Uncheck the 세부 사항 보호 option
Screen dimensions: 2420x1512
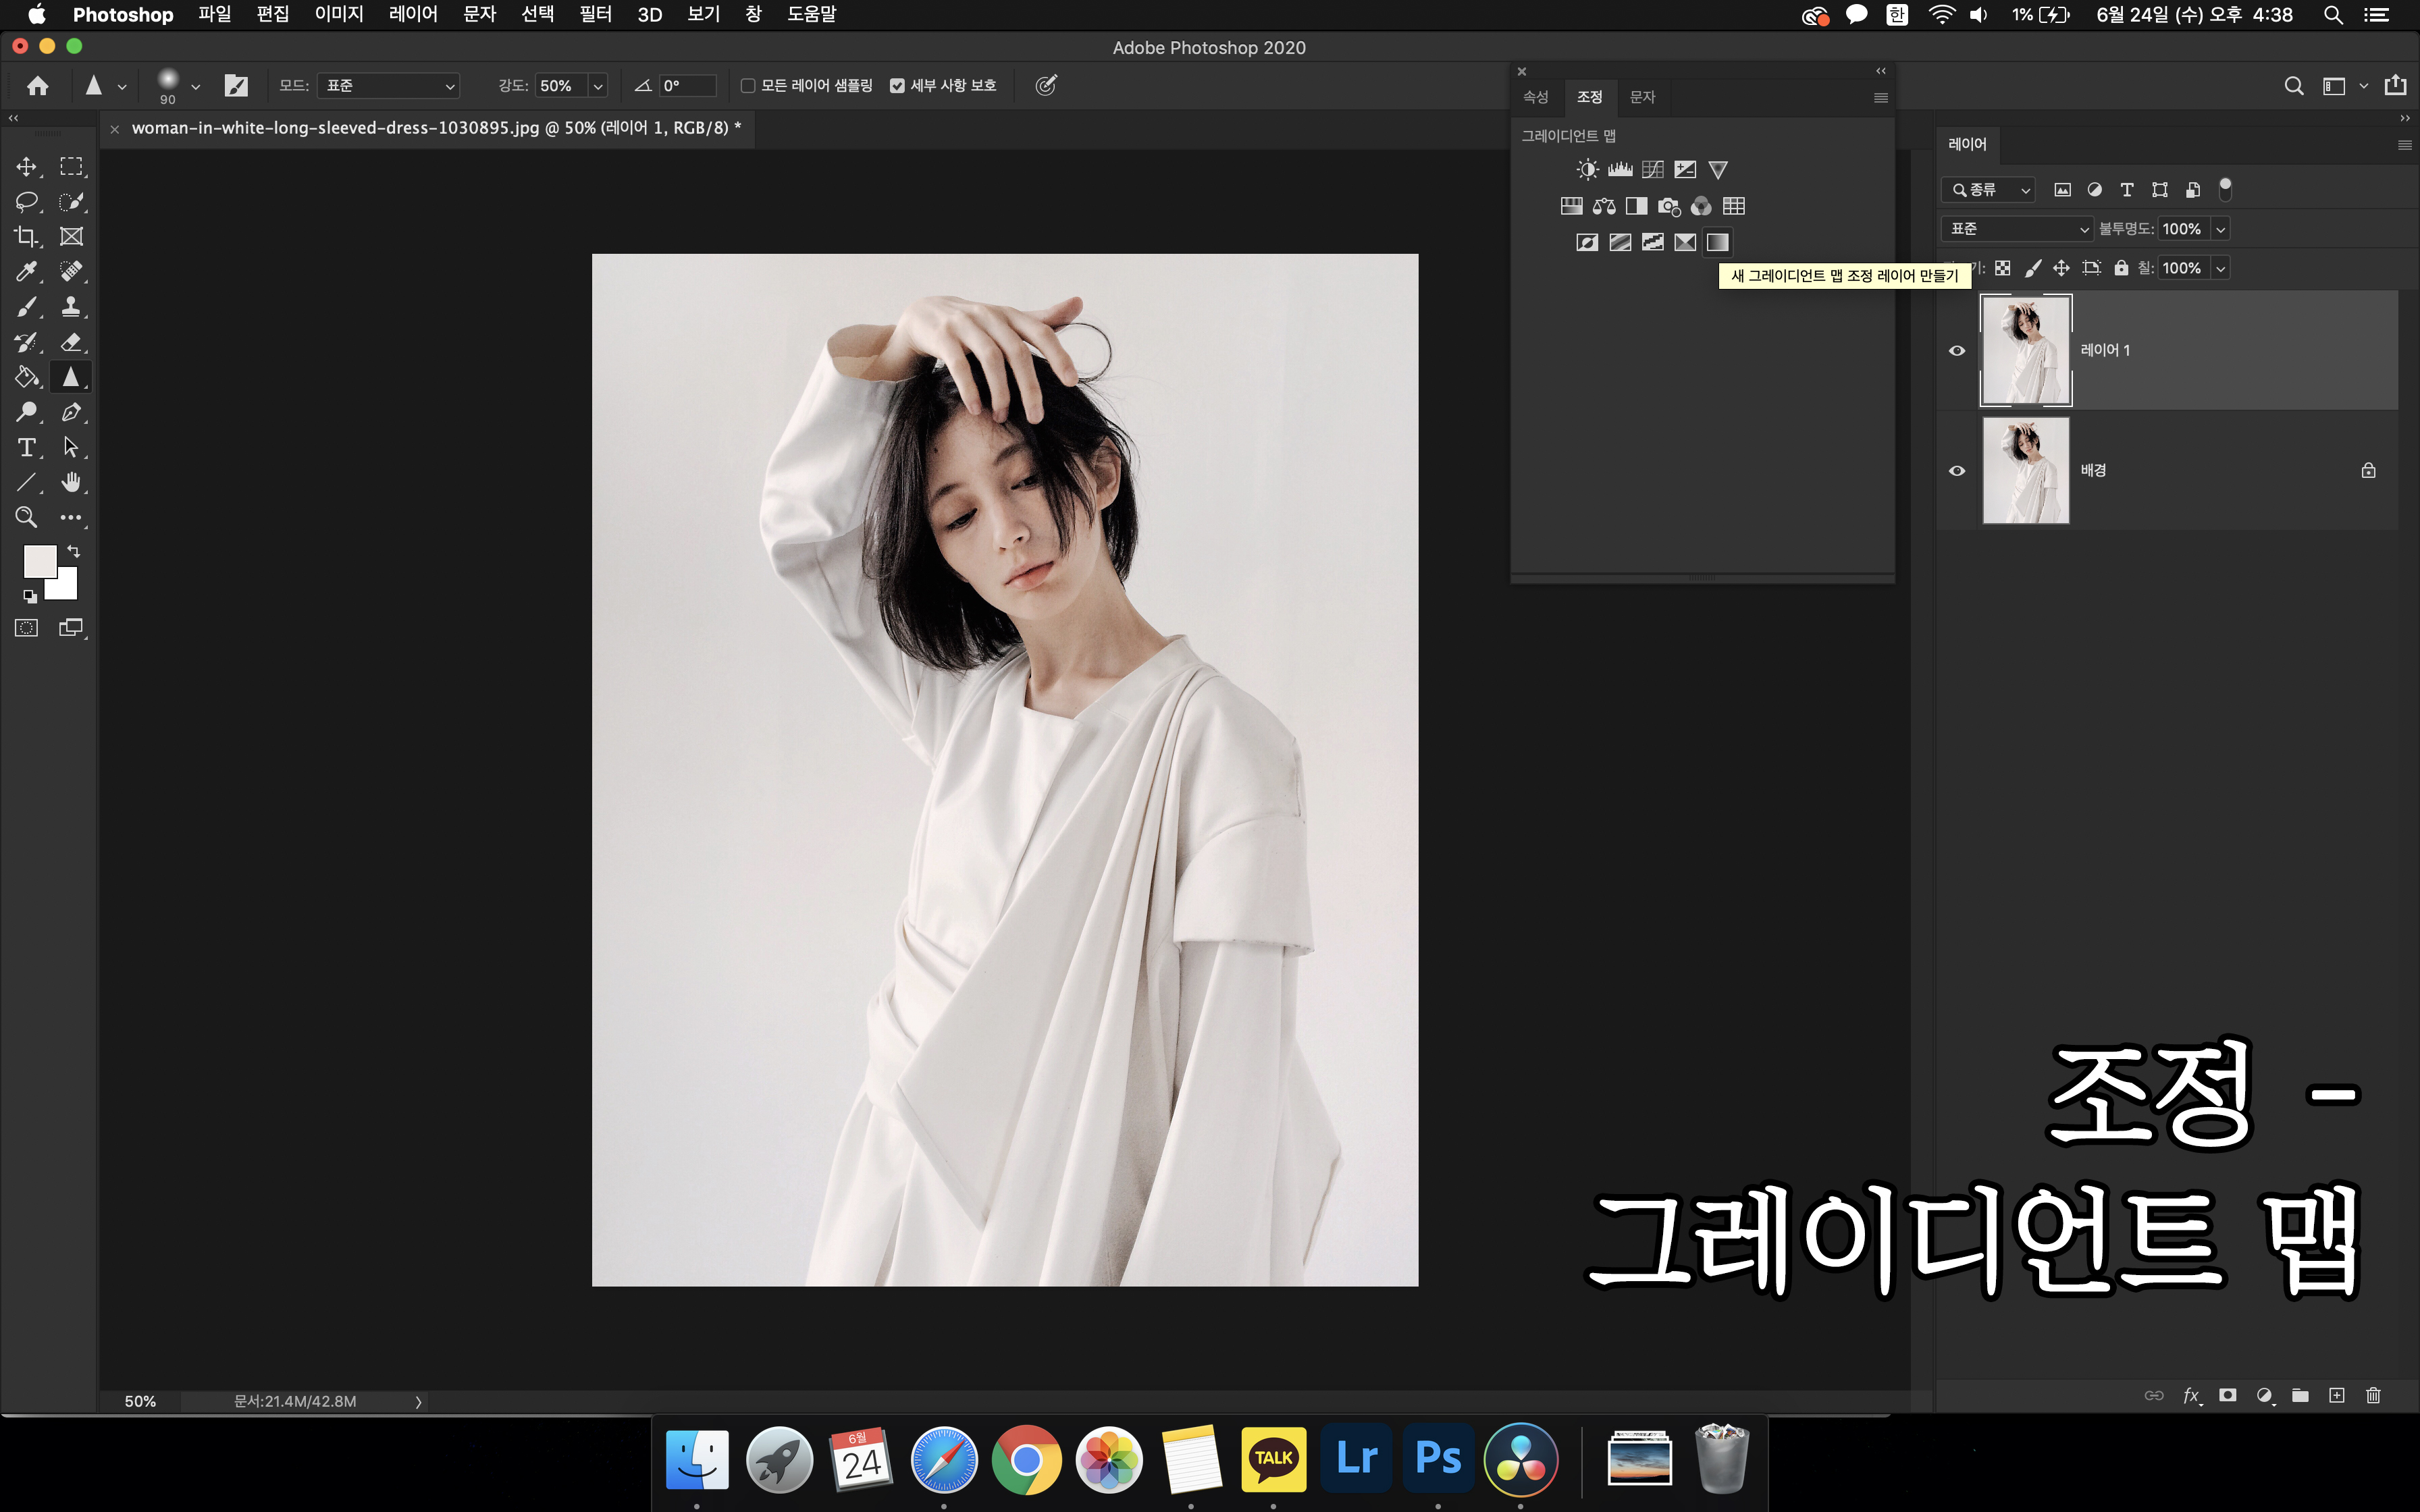897,86
